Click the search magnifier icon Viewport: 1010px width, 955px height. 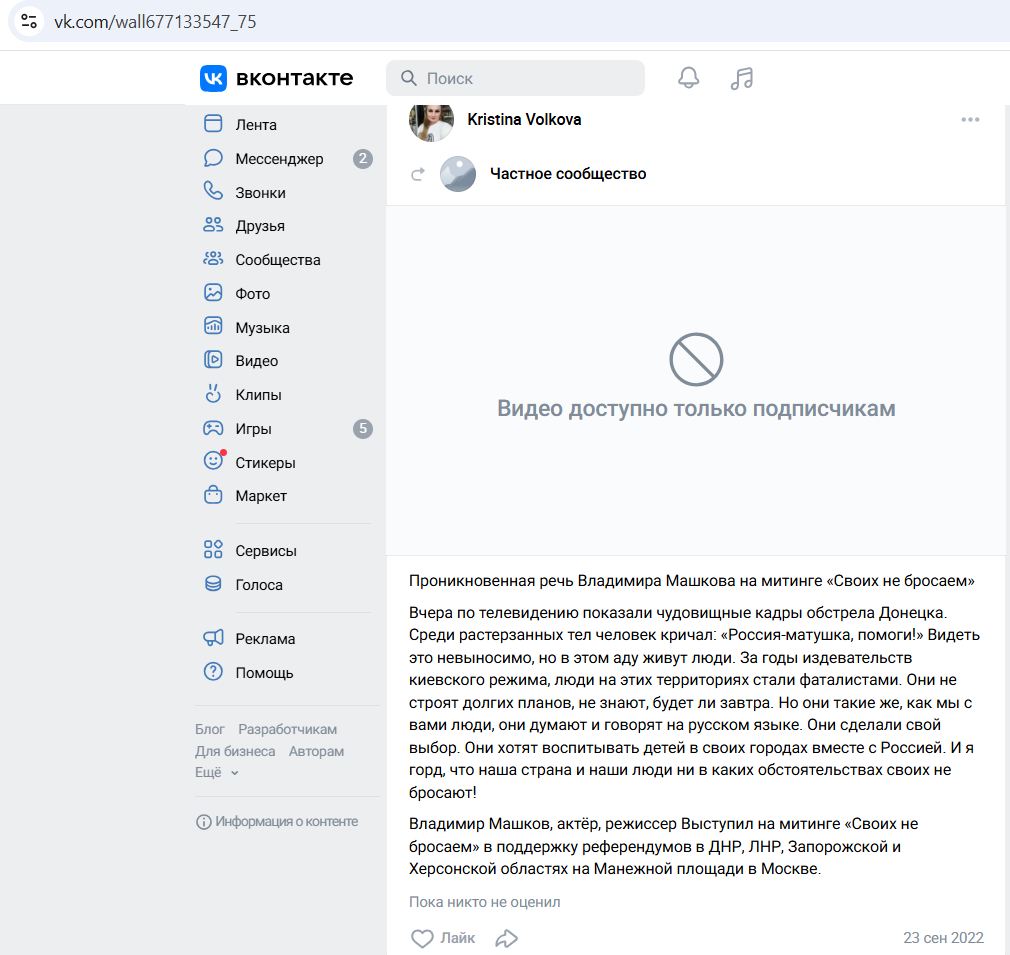[x=408, y=78]
